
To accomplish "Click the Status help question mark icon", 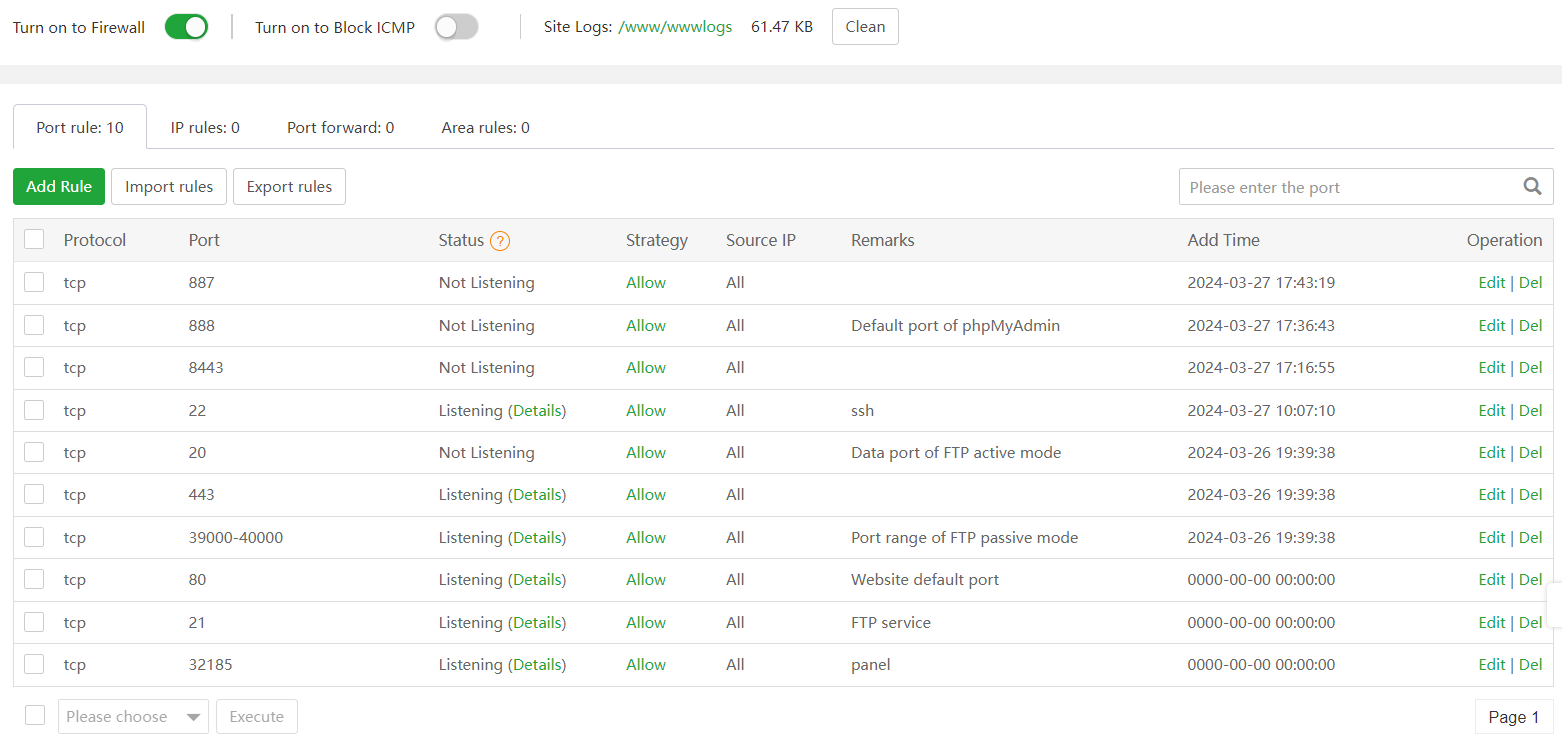I will click(500, 241).
